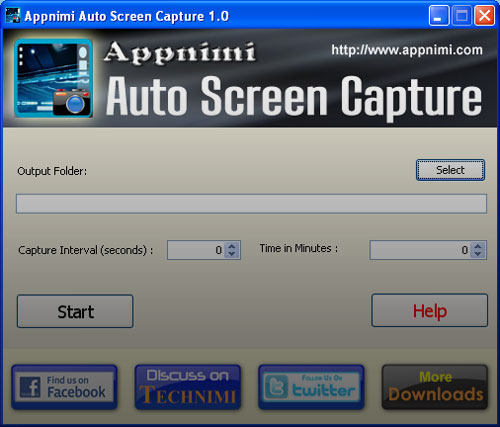The height and width of the screenshot is (427, 500).
Task: Close the Appnimi Auto Screen Capture window
Action: click(484, 16)
